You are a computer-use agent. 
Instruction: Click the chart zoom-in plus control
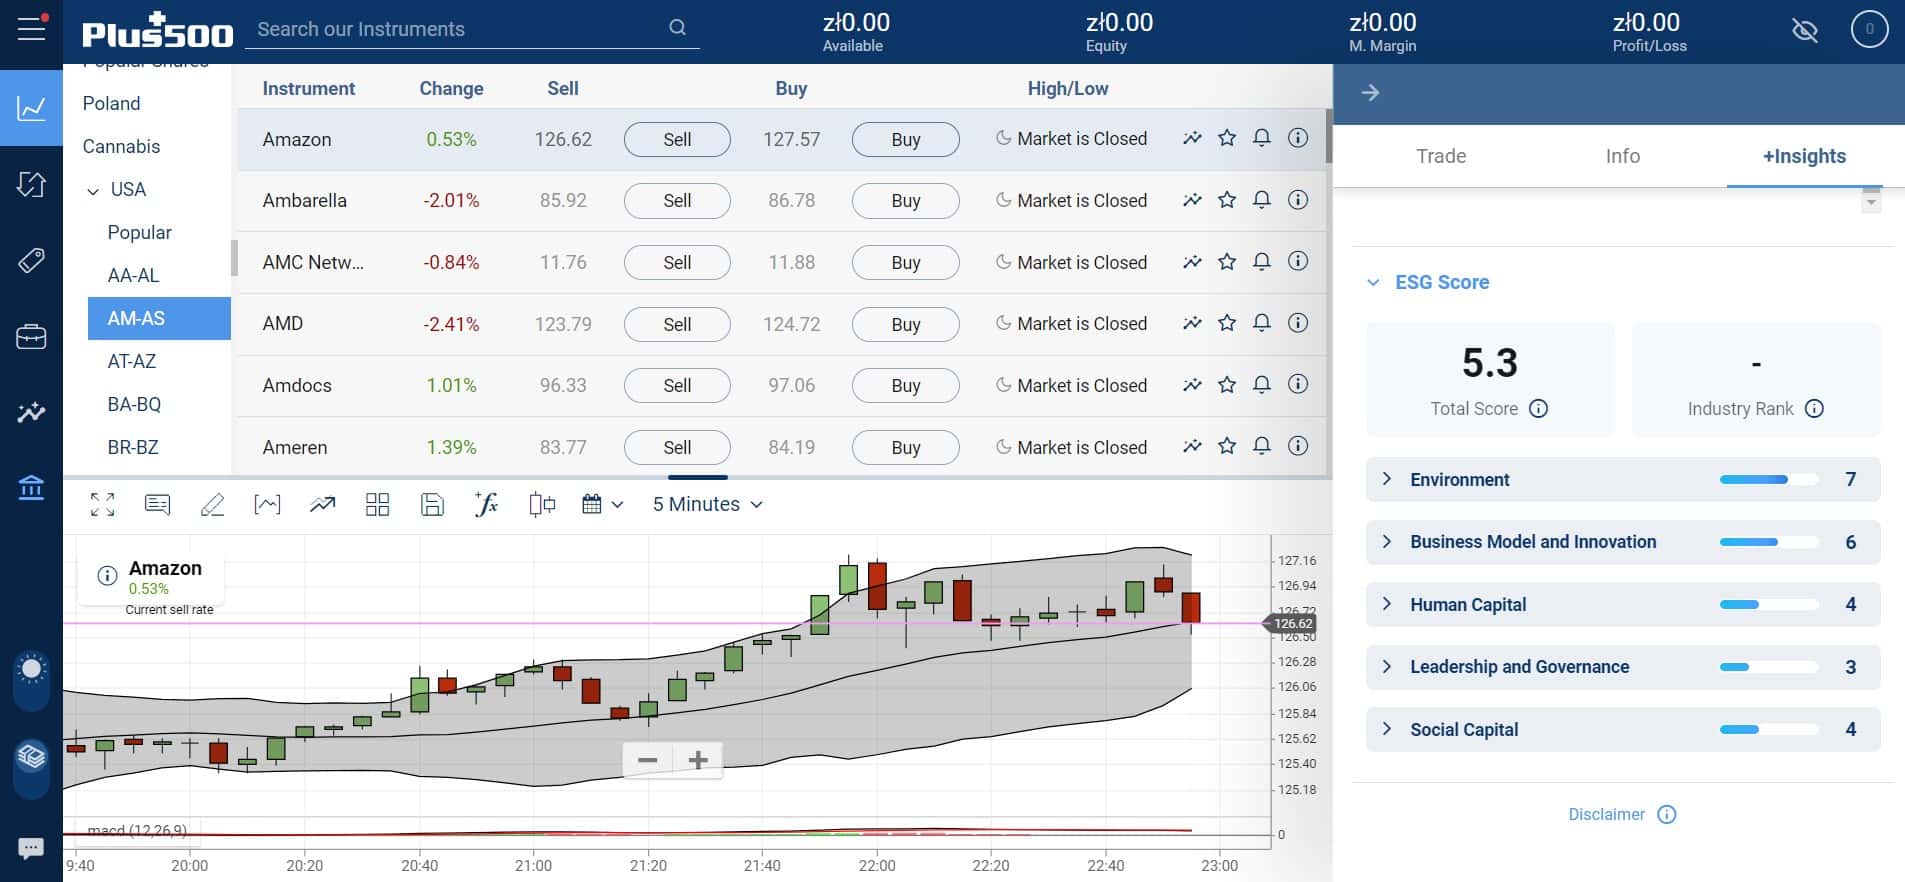click(698, 760)
